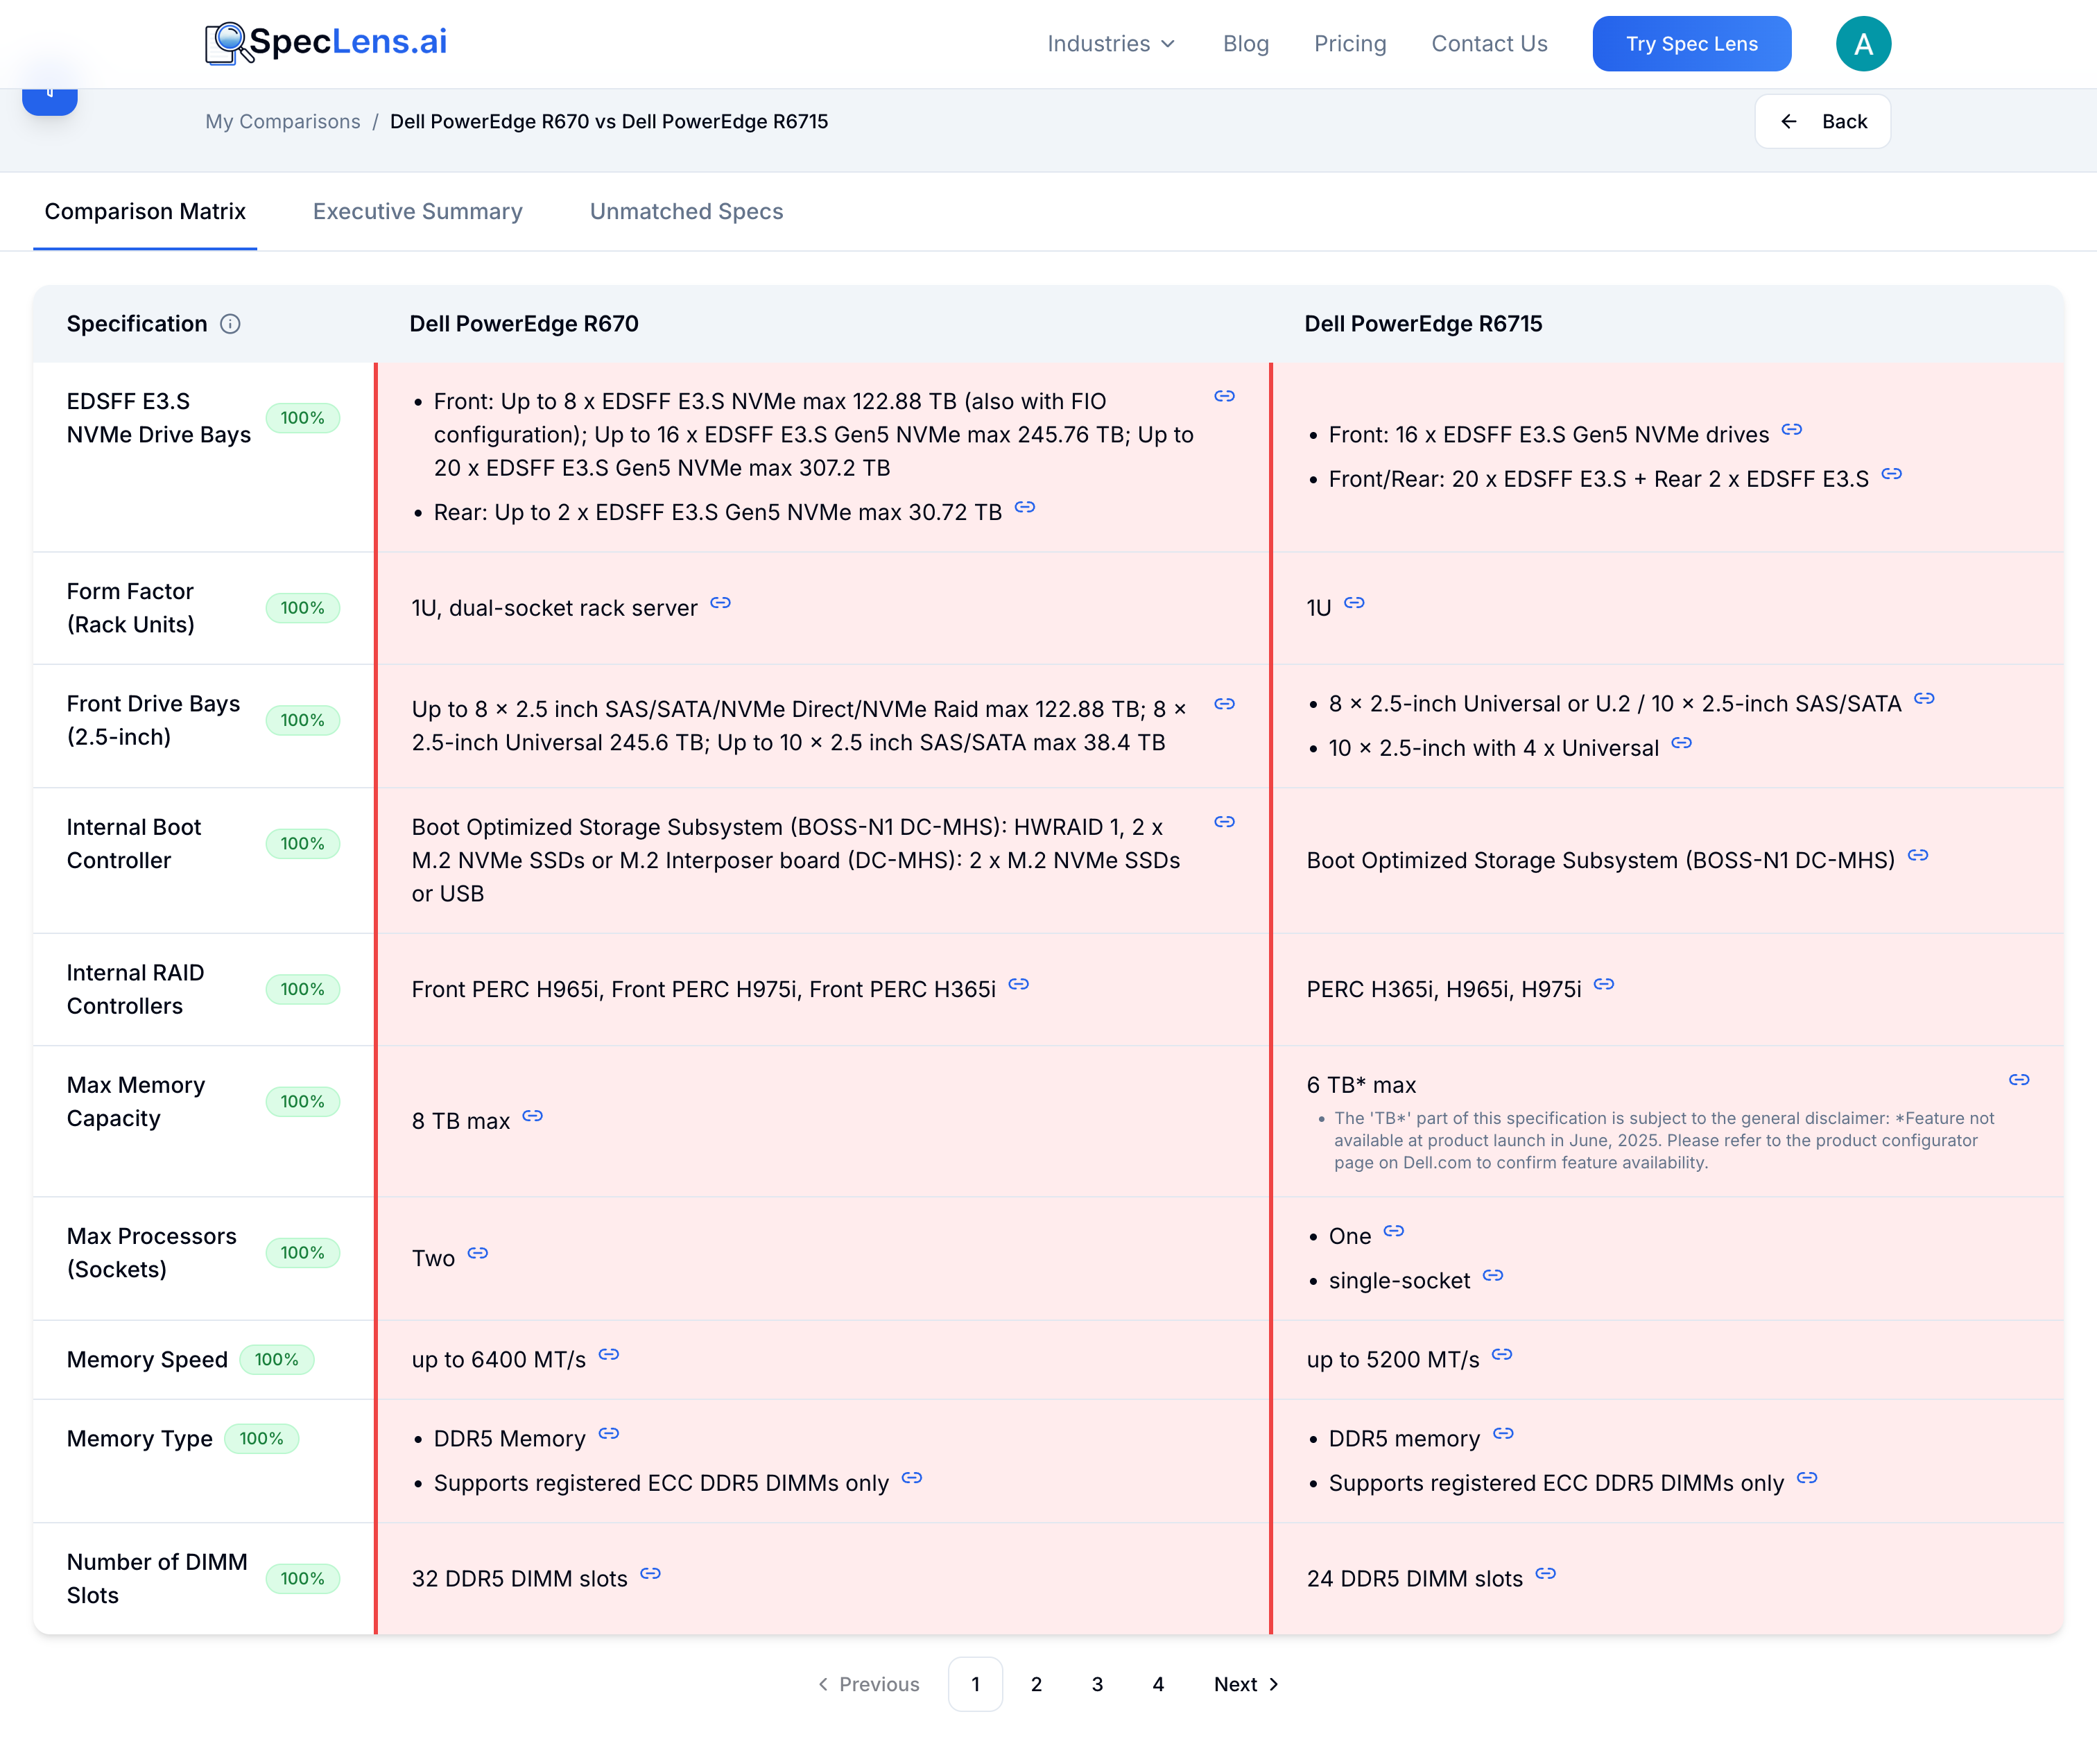
Task: Click source link next to DDR5 Memory for R670
Action: tap(609, 1434)
